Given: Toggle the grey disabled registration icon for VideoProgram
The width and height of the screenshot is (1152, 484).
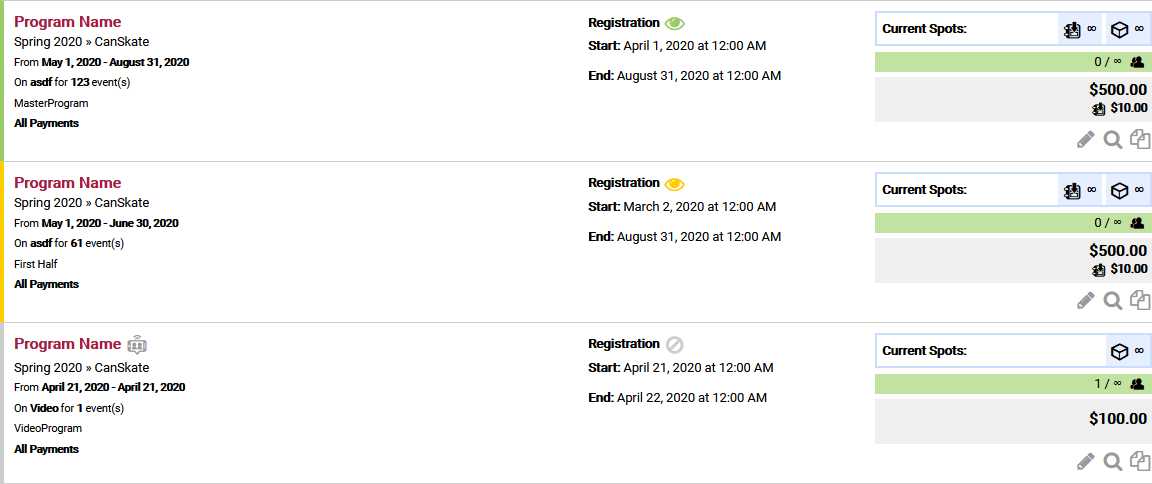Looking at the screenshot, I should click(x=675, y=345).
